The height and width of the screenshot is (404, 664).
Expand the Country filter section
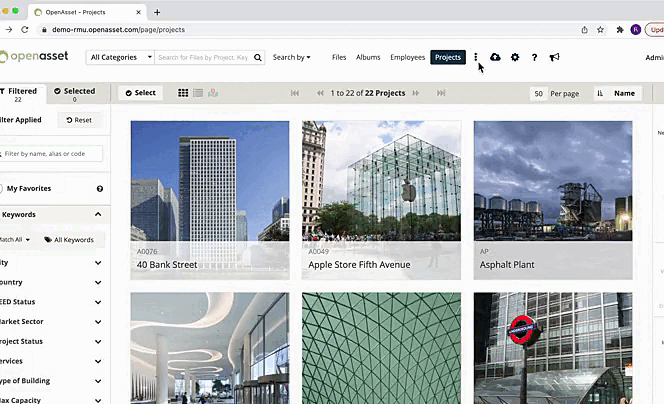[98, 282]
